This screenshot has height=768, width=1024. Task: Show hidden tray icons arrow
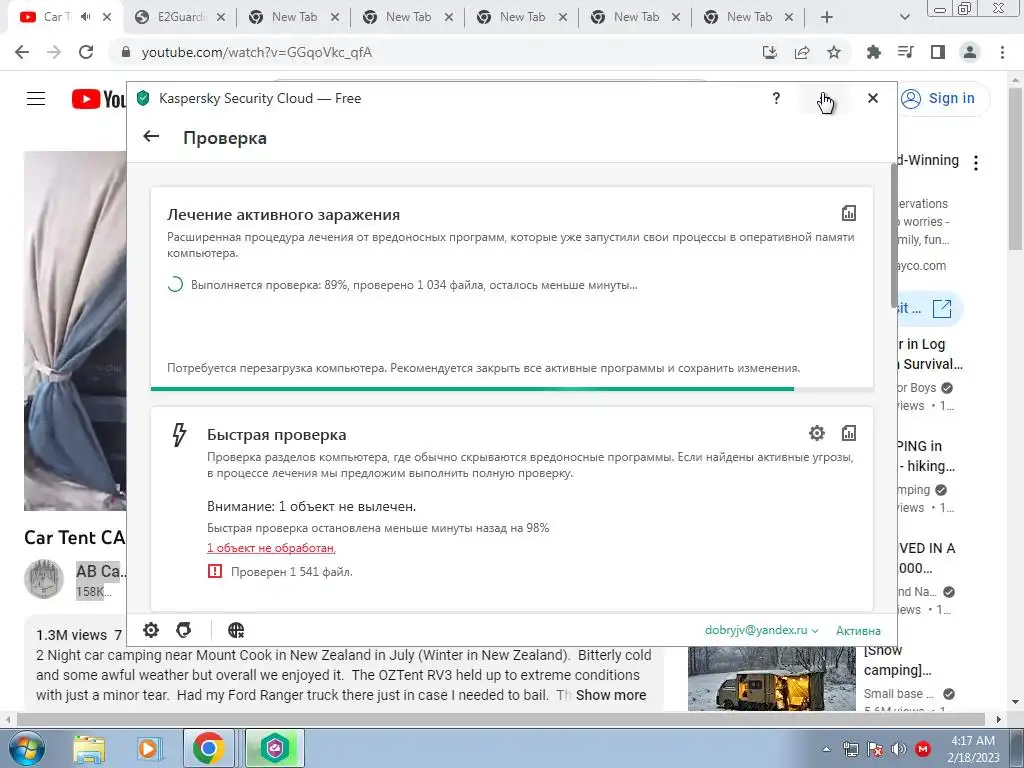tap(827, 749)
